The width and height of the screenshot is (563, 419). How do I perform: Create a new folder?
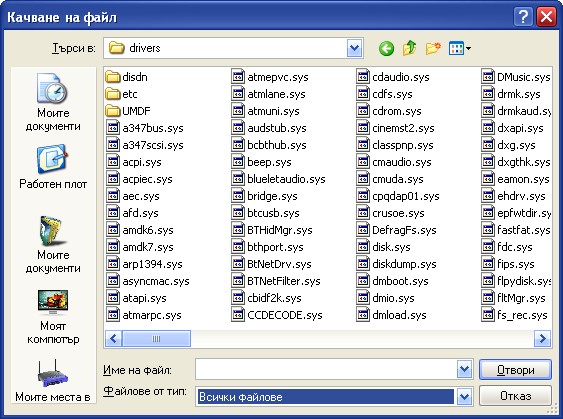click(433, 48)
